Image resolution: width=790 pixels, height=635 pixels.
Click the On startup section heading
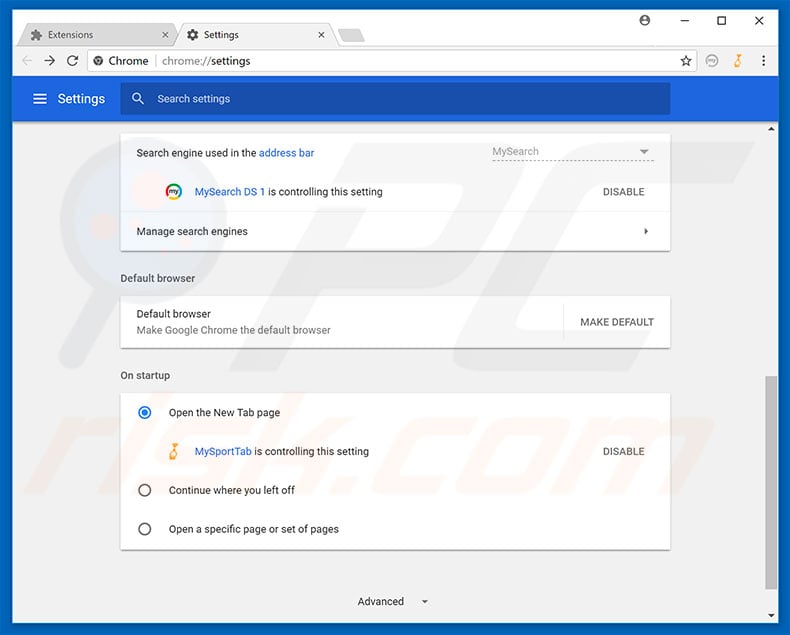145,375
